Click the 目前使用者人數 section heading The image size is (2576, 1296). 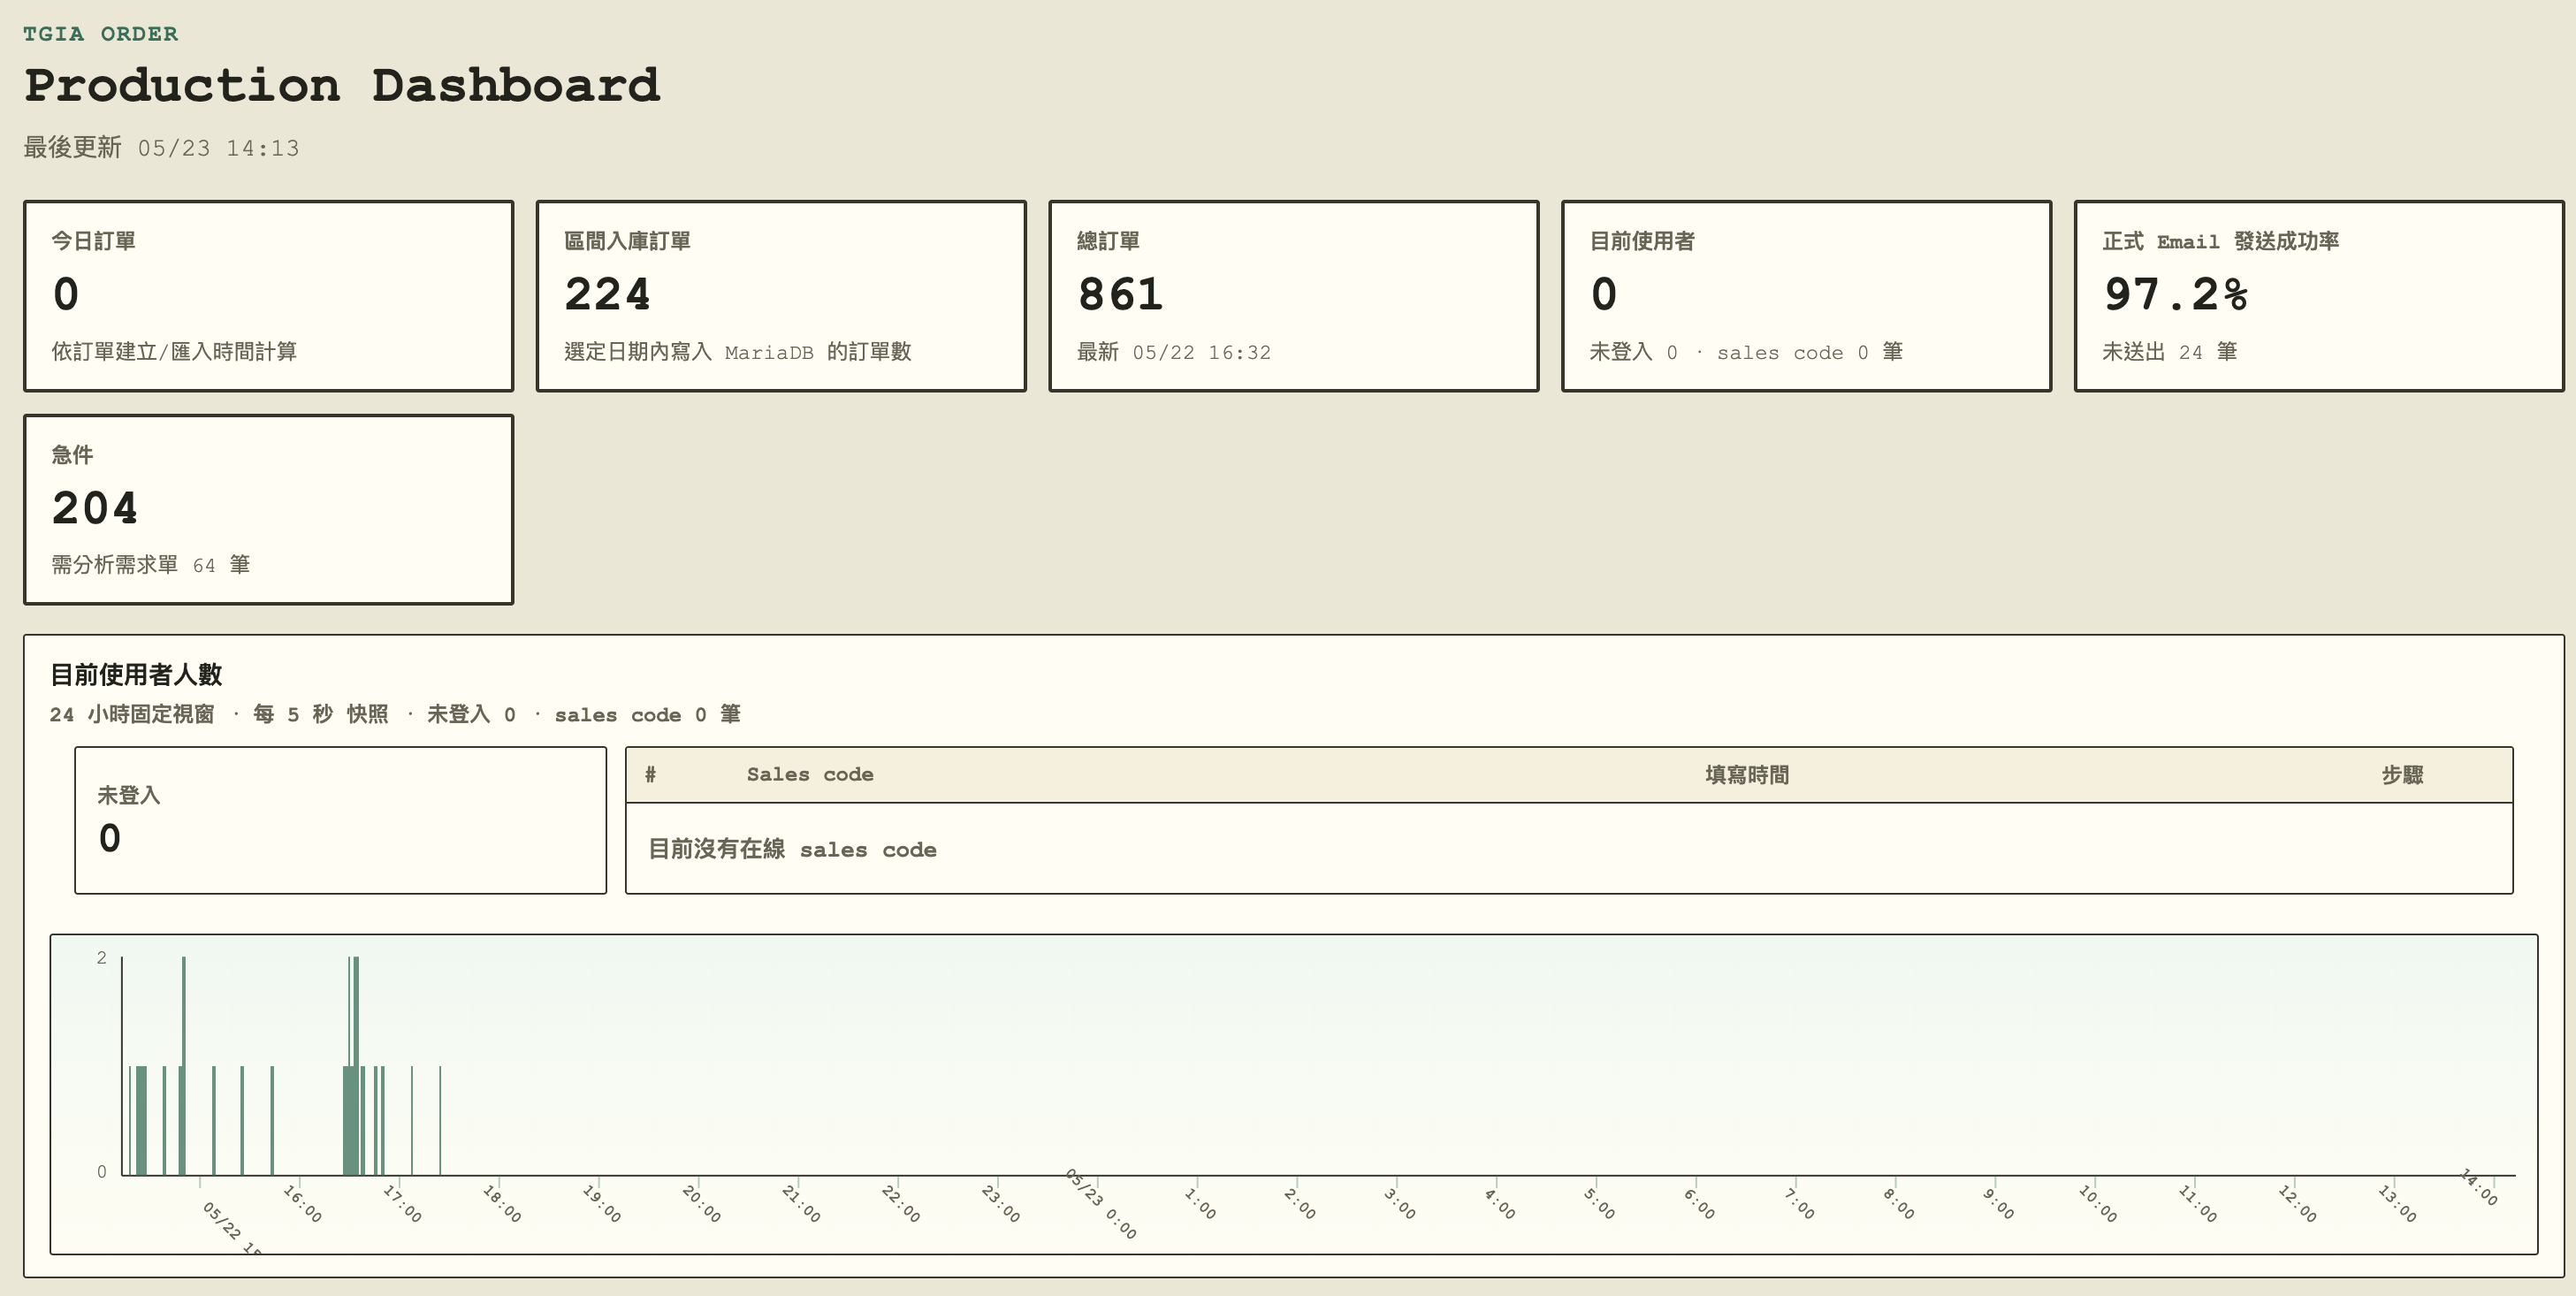click(x=136, y=675)
